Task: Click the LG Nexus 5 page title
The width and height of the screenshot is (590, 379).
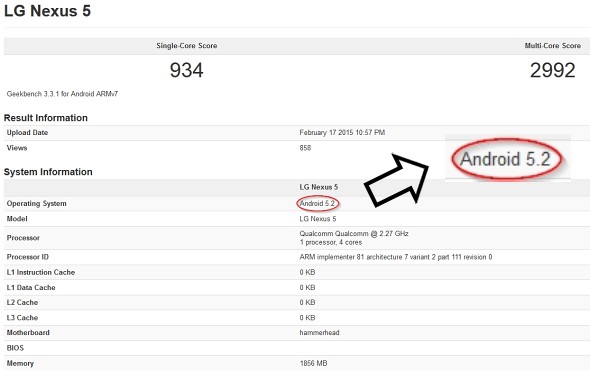Action: click(x=47, y=11)
